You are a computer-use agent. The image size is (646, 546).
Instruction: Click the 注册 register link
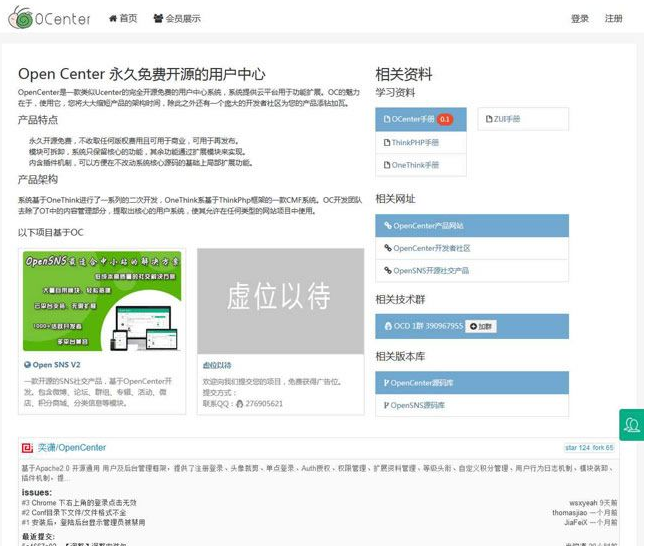613,19
